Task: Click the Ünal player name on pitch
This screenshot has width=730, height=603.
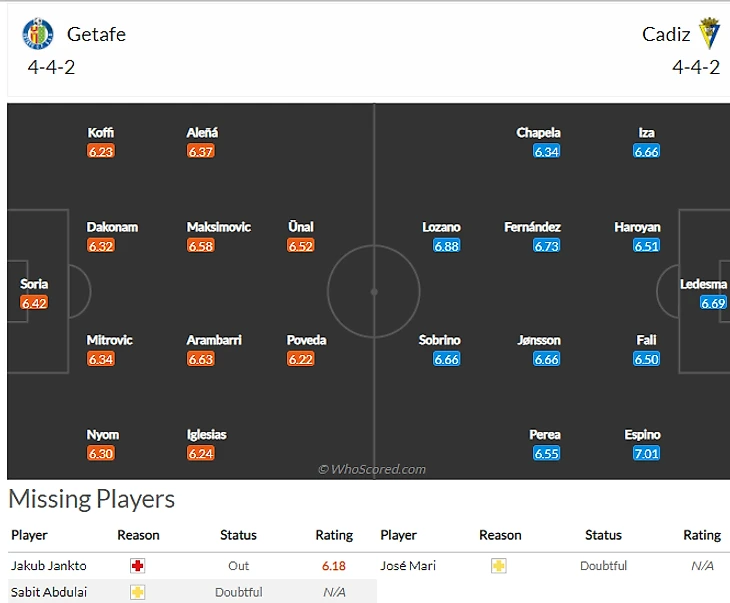Action: click(300, 227)
